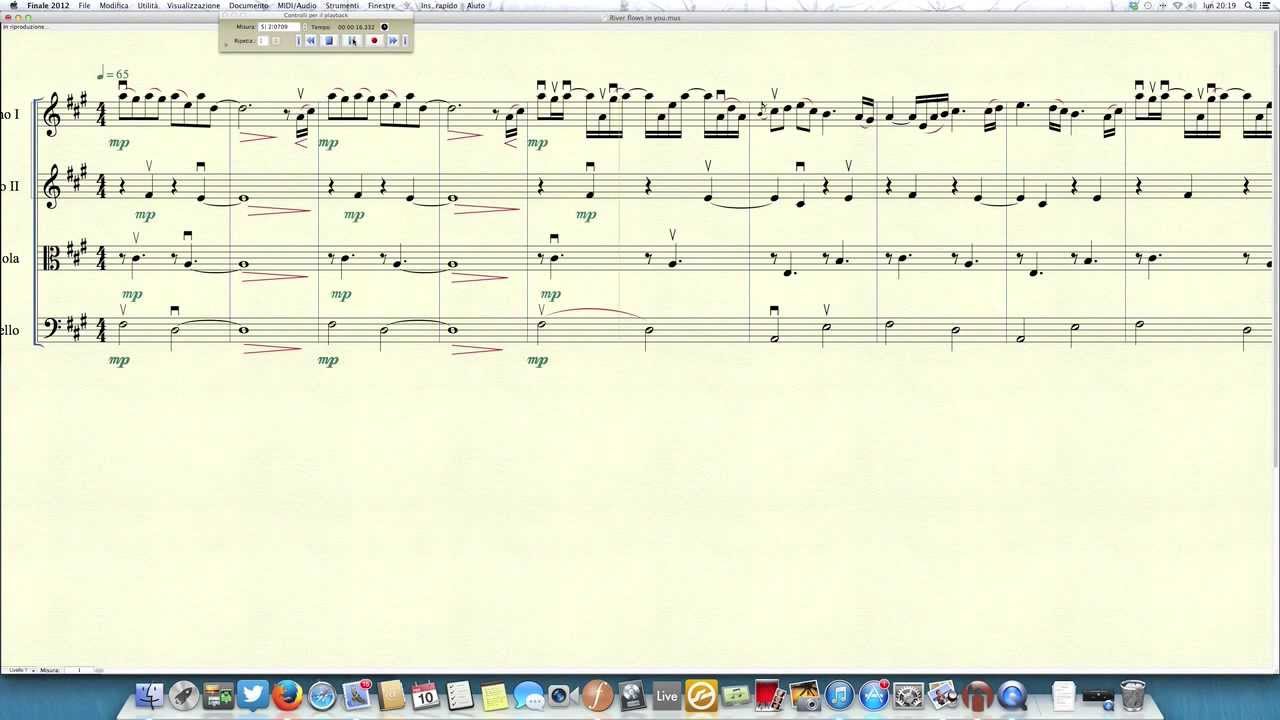Open the Contacts book icon in the dock

[391, 695]
